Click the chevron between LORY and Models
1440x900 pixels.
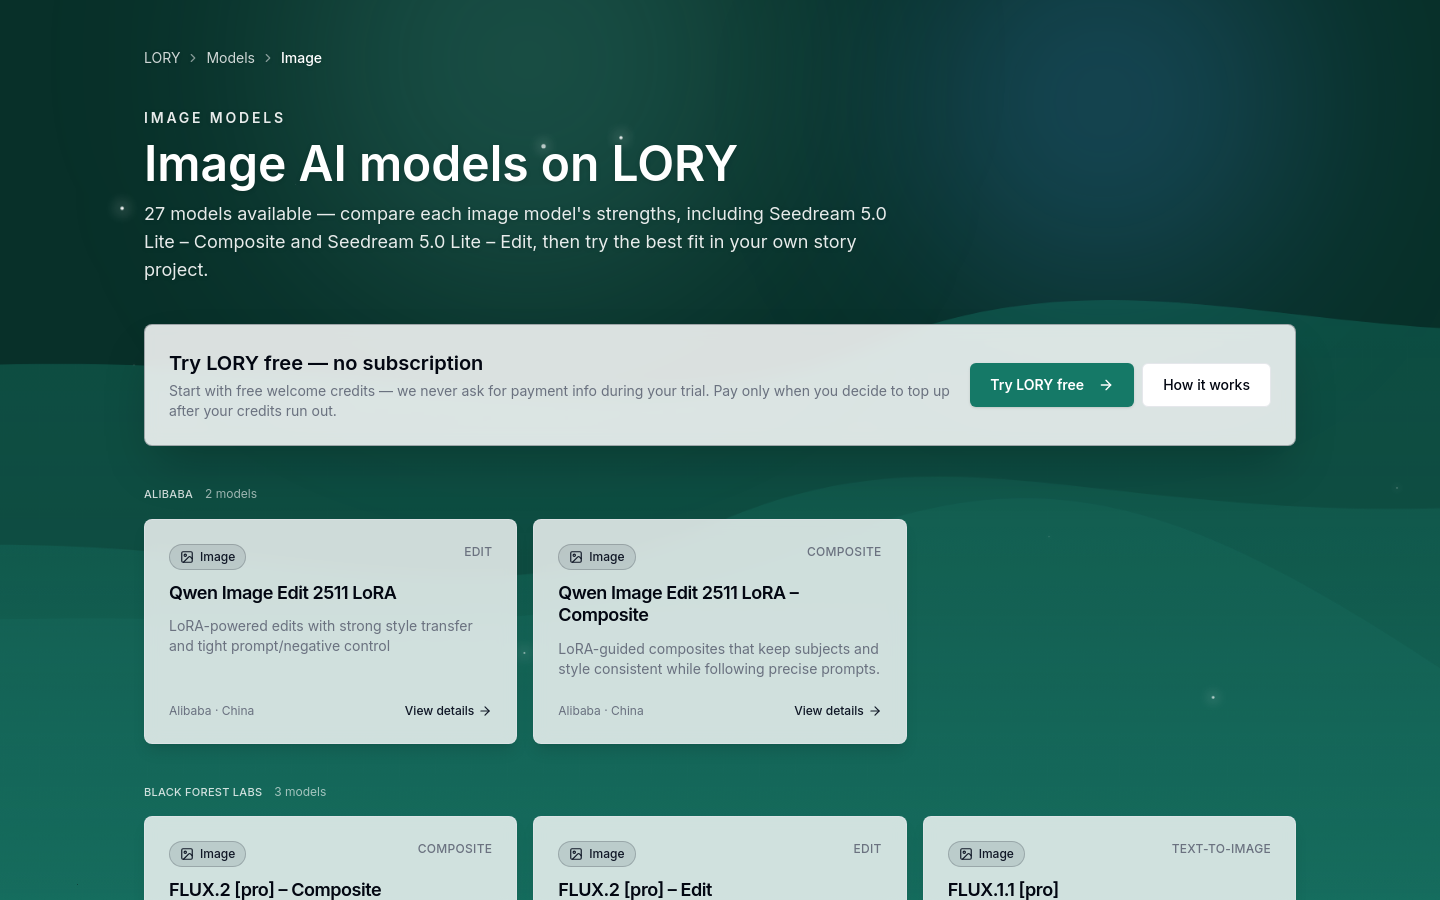193,58
